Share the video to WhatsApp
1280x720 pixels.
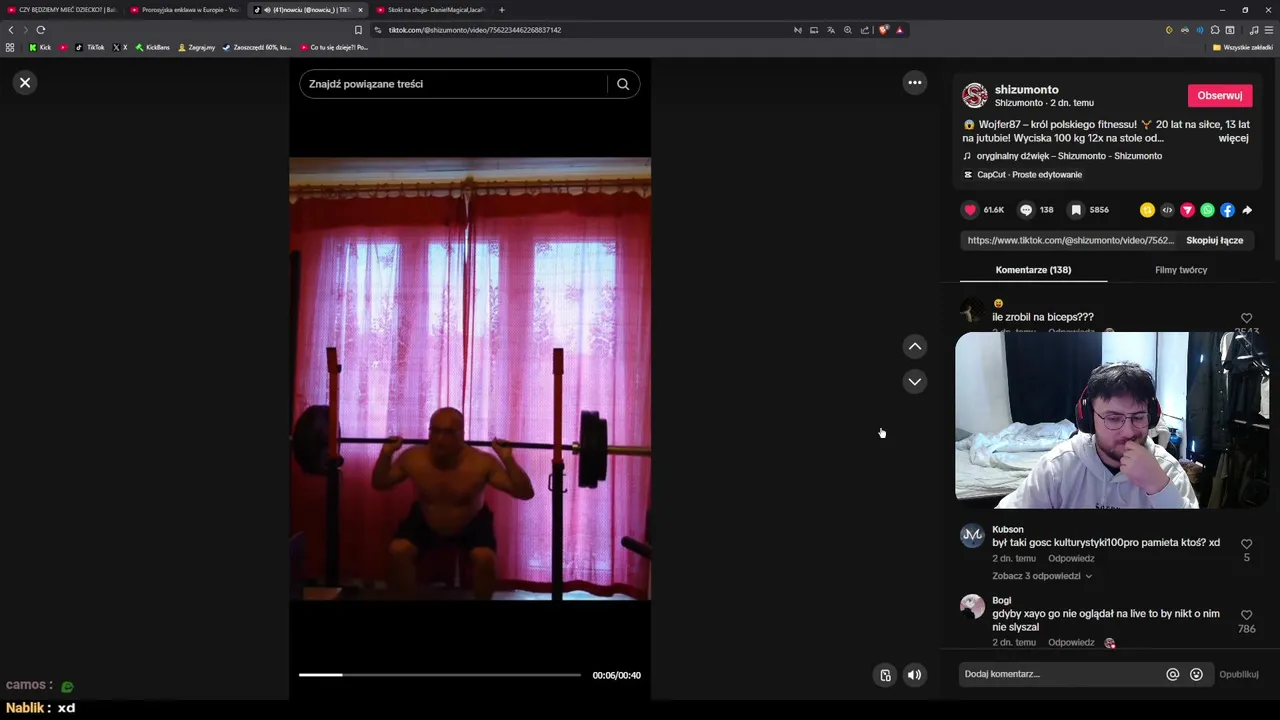pos(1207,210)
